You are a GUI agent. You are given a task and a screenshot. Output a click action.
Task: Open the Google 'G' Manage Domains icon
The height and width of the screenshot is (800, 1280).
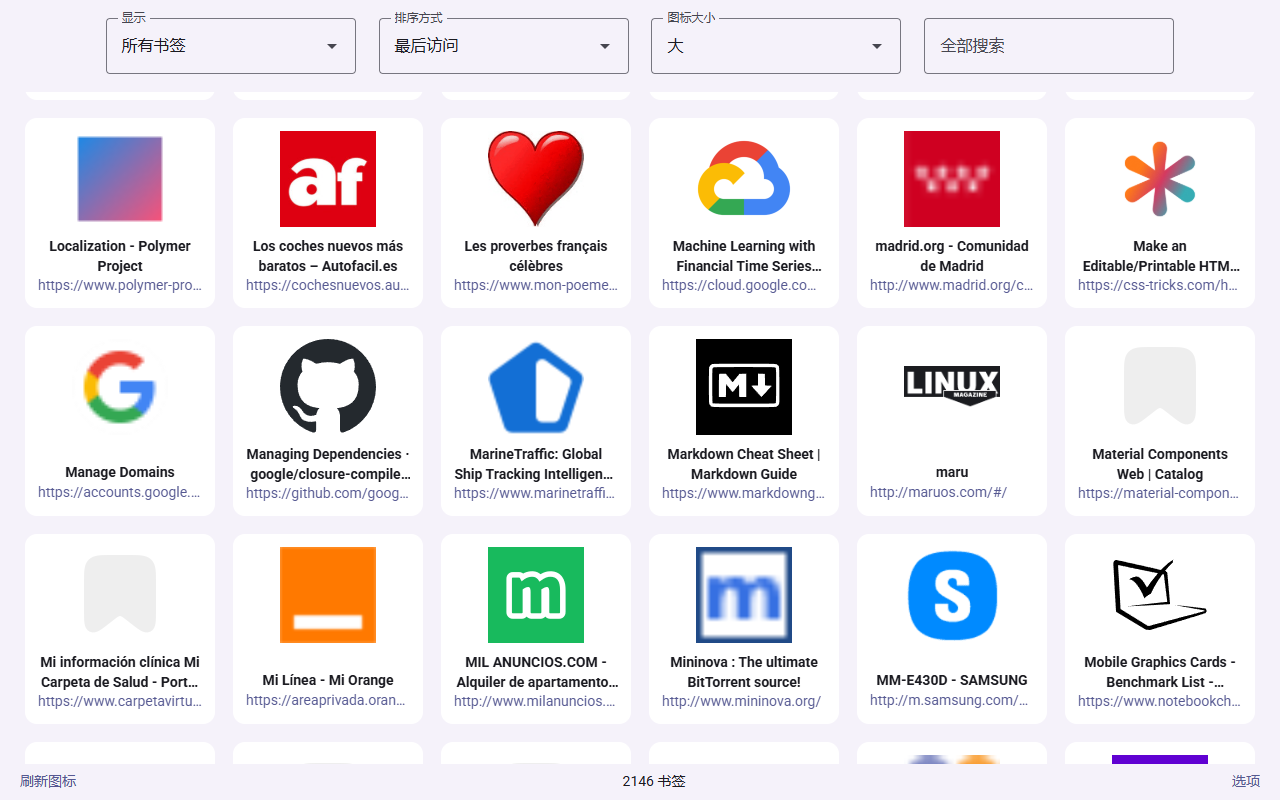[120, 387]
